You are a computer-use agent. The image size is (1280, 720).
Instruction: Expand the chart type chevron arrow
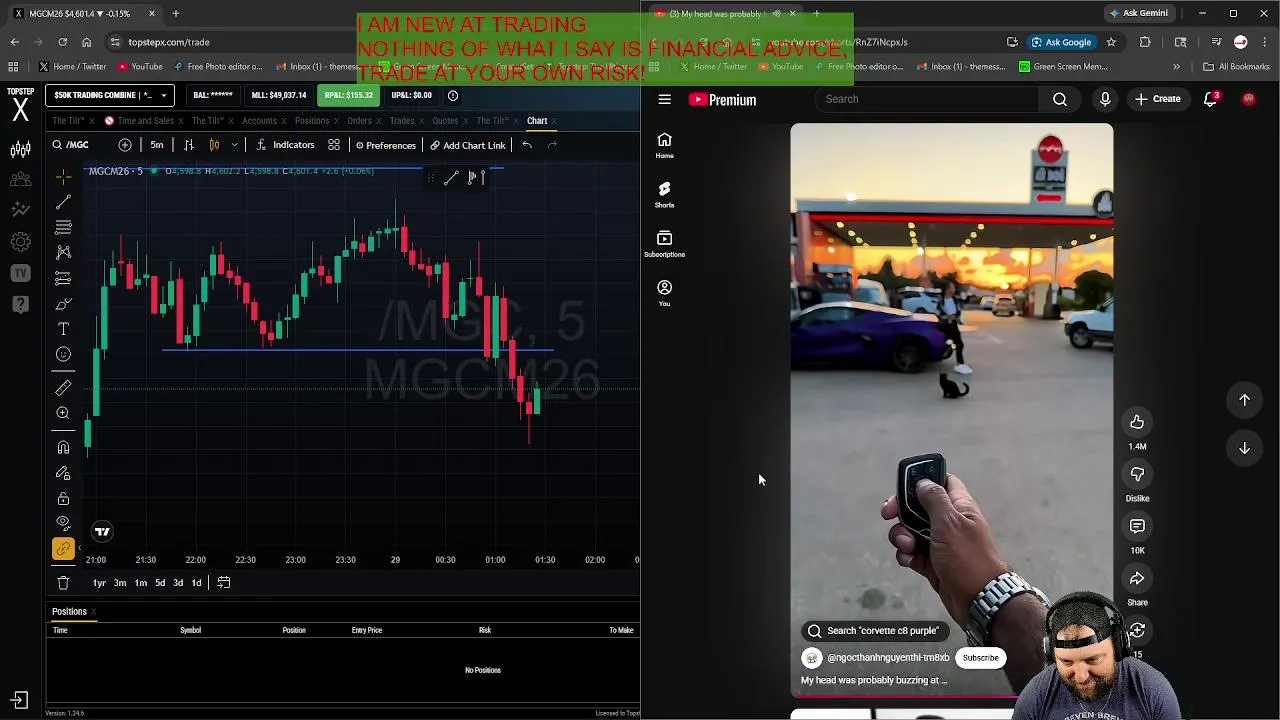click(235, 145)
